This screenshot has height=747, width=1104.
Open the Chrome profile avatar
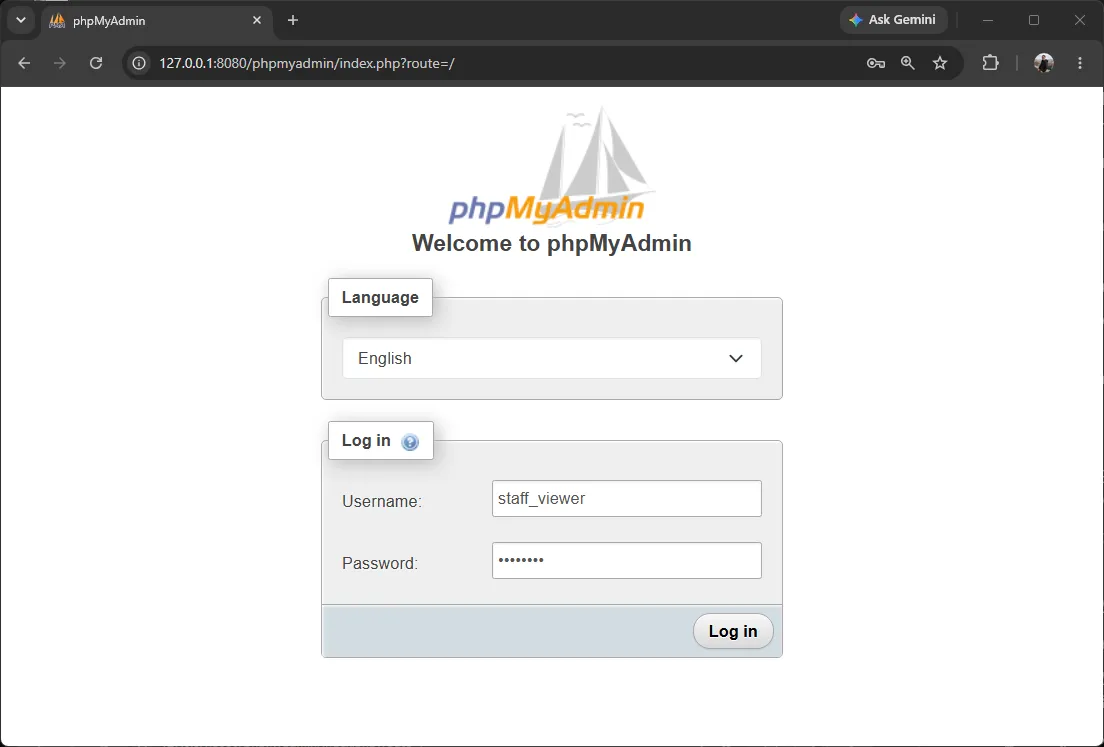click(x=1043, y=63)
